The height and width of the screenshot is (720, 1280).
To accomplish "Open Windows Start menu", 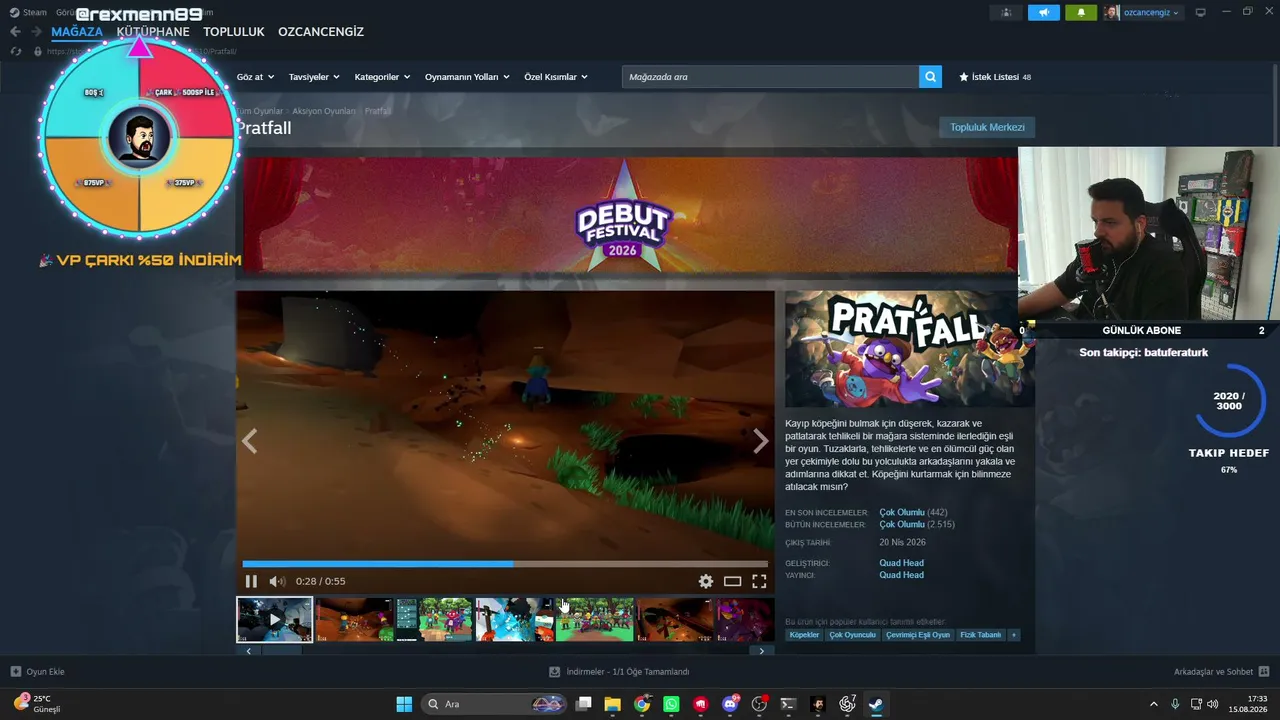I will click(404, 704).
